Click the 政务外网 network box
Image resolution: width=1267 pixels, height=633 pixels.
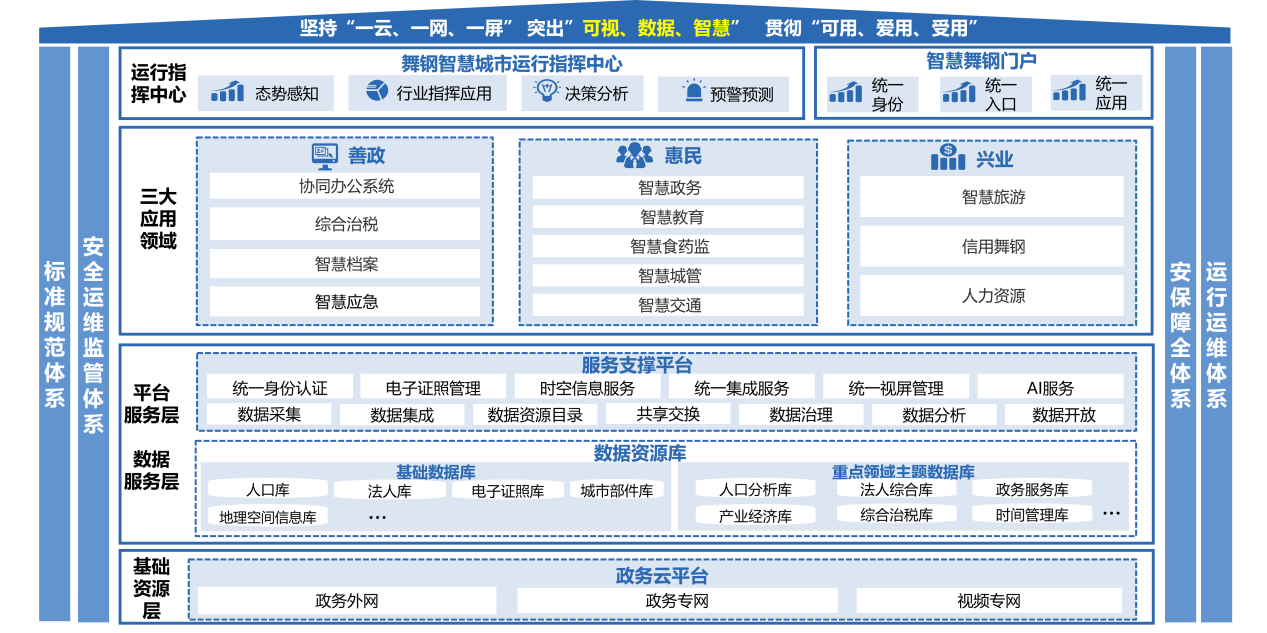click(346, 601)
